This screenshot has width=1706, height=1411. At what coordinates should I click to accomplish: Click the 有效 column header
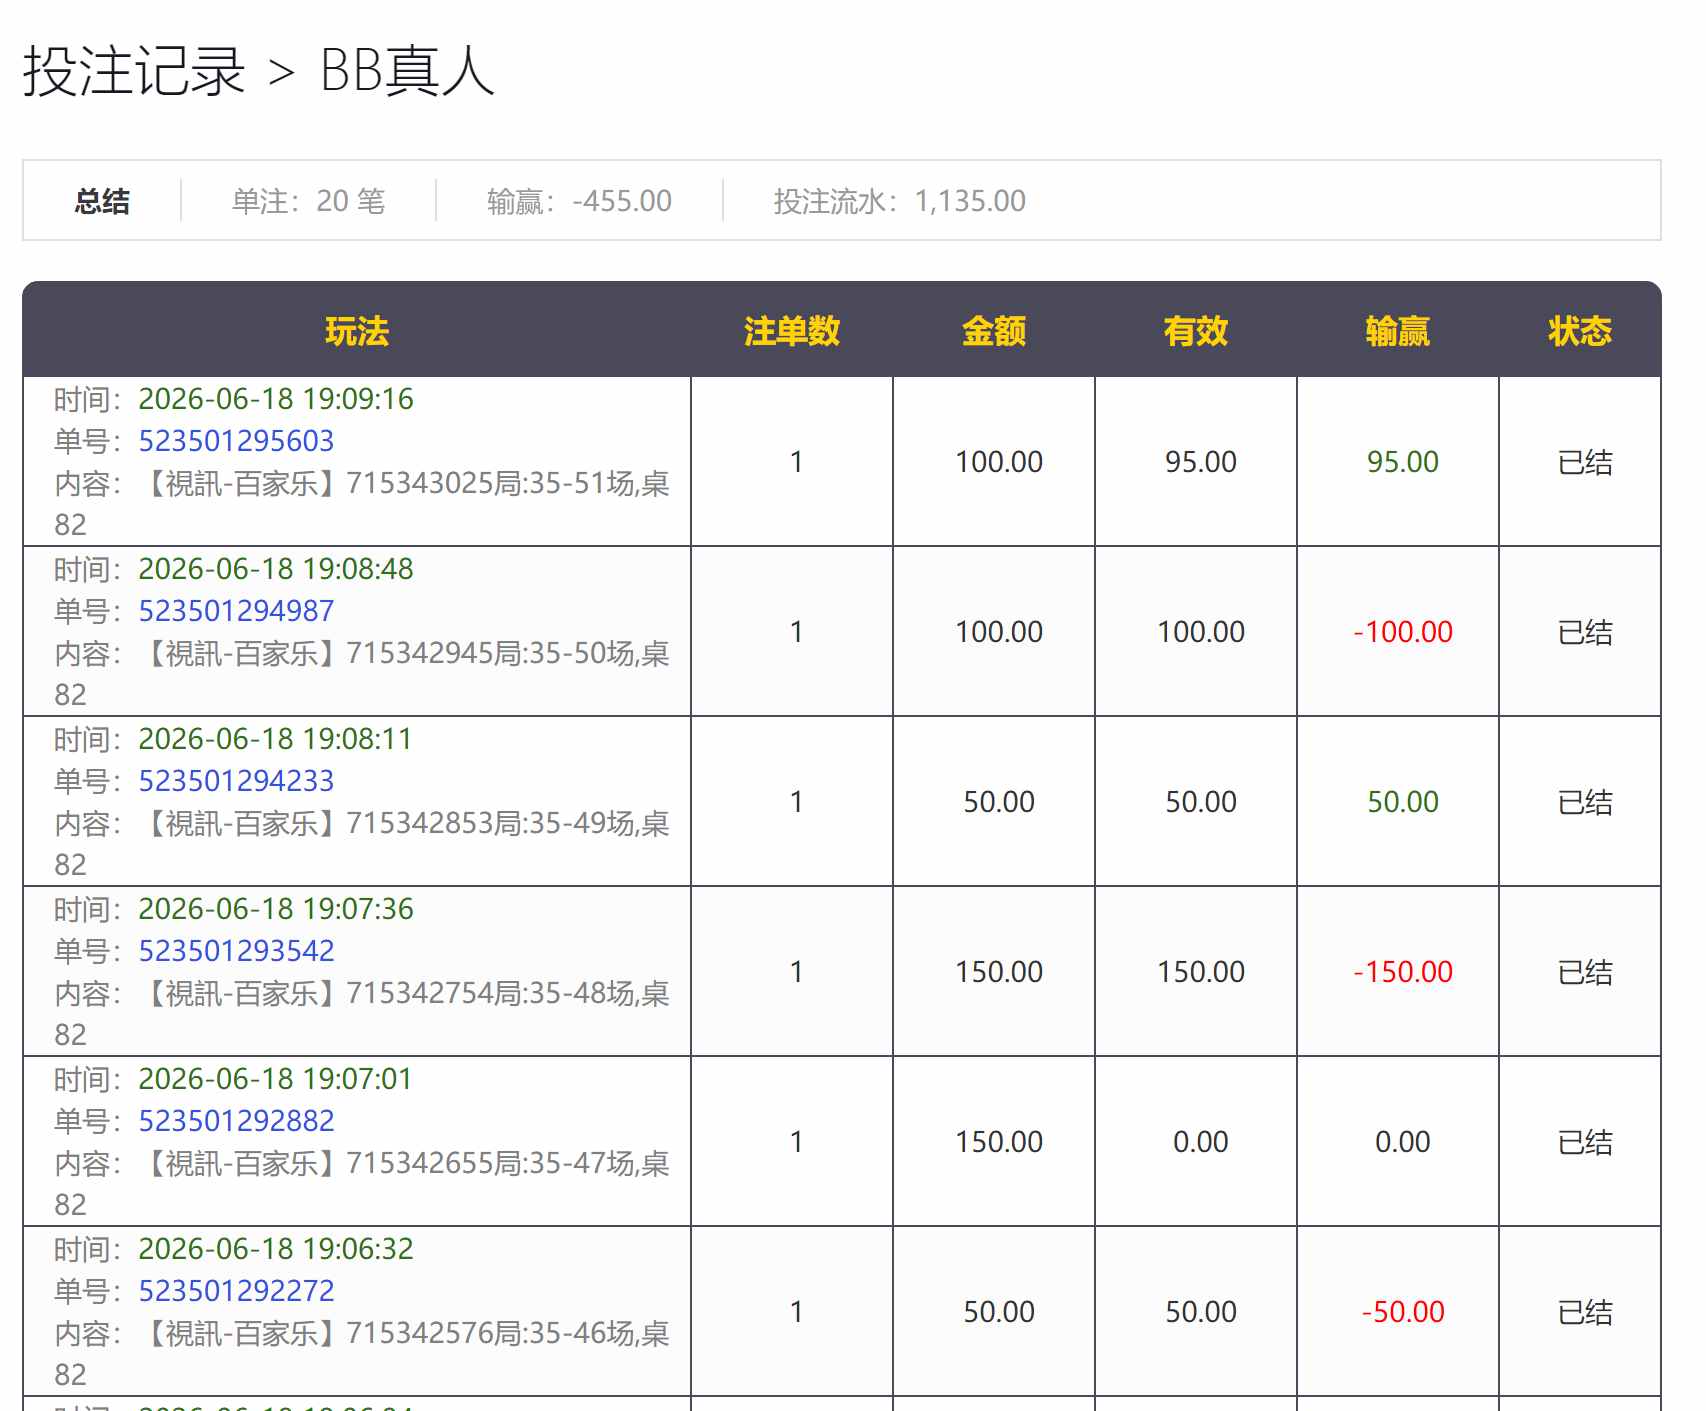point(1196,331)
